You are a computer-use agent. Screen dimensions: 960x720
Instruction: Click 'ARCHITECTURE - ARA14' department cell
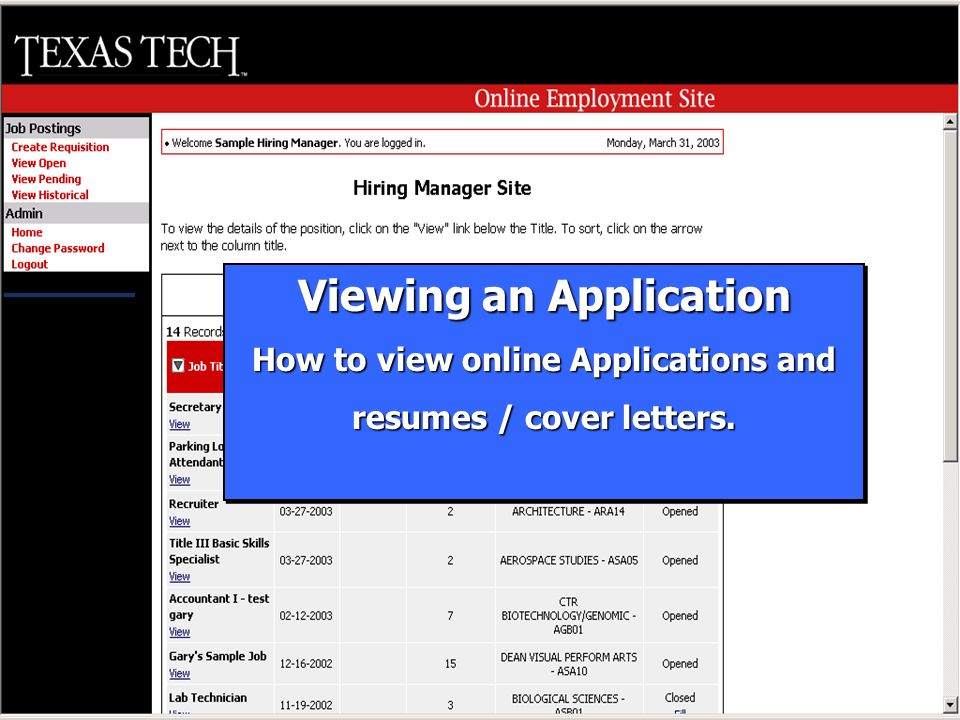coord(568,511)
